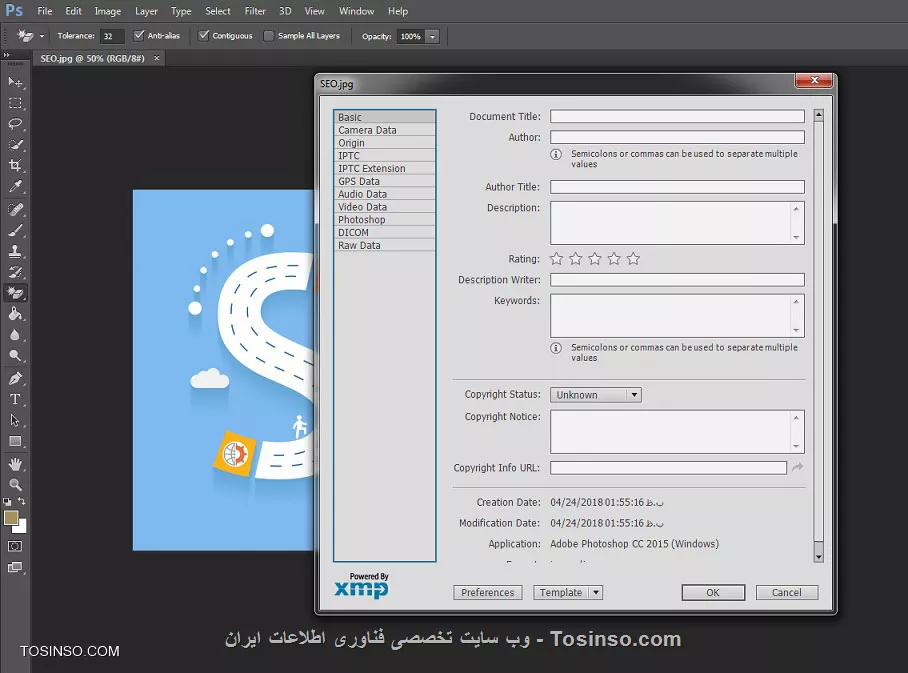
Task: Select the Paint Bucket tool
Action: pyautogui.click(x=15, y=314)
